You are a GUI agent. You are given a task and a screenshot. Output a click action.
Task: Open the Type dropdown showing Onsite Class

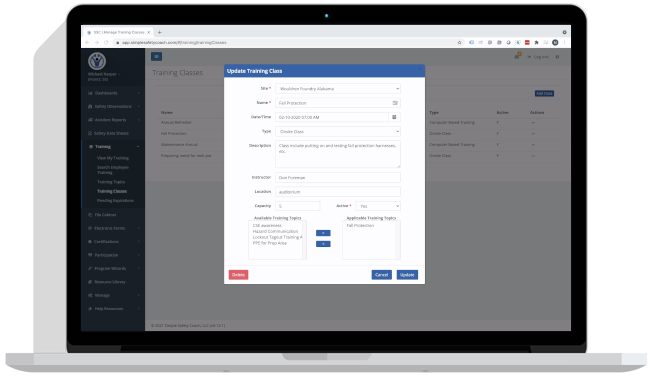pos(338,131)
